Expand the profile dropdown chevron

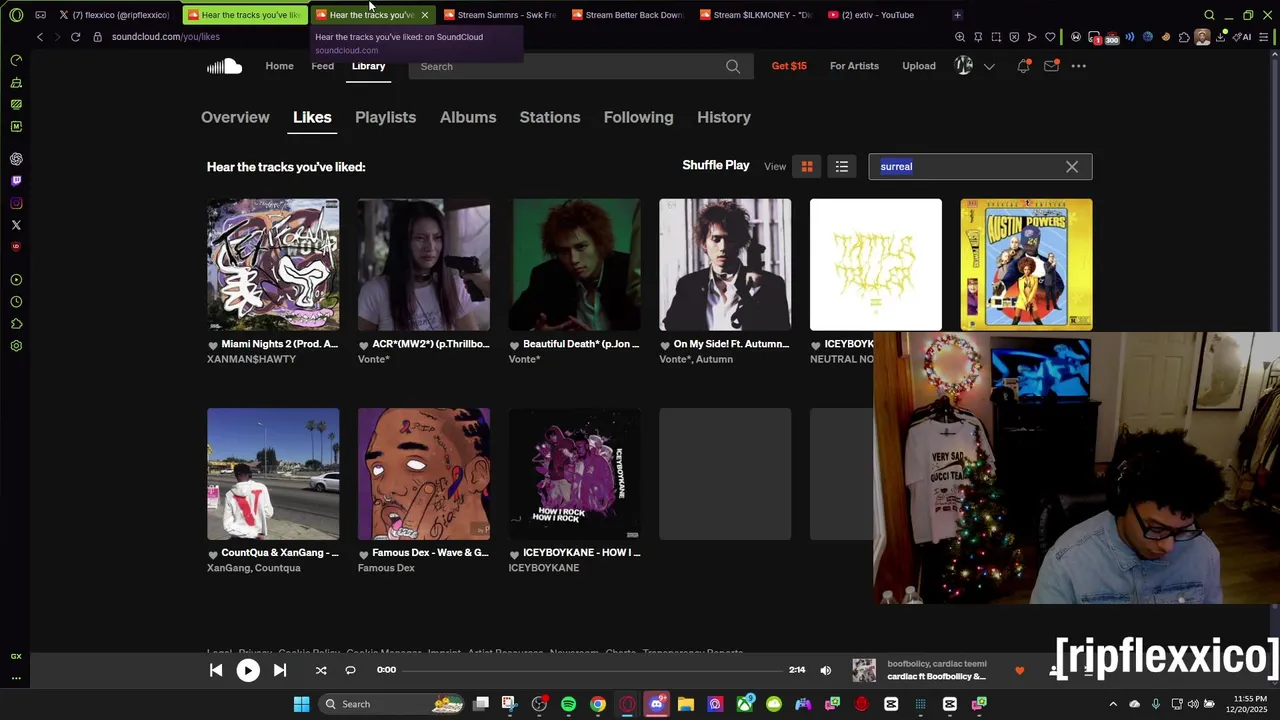(x=989, y=67)
